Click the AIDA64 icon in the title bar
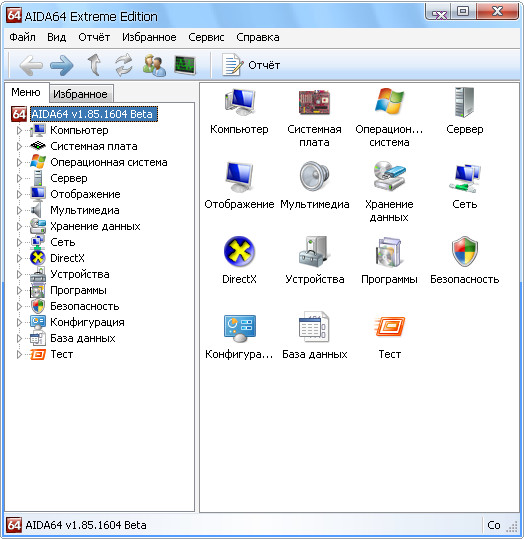Image resolution: width=524 pixels, height=539 pixels. 14,16
